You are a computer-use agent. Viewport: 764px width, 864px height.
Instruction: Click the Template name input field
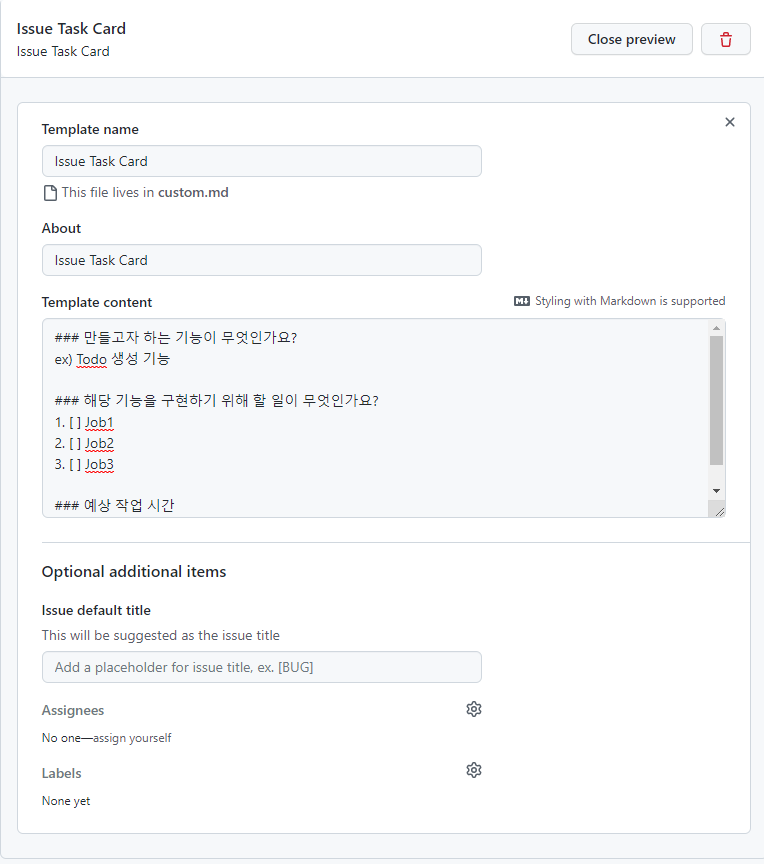tap(261, 161)
